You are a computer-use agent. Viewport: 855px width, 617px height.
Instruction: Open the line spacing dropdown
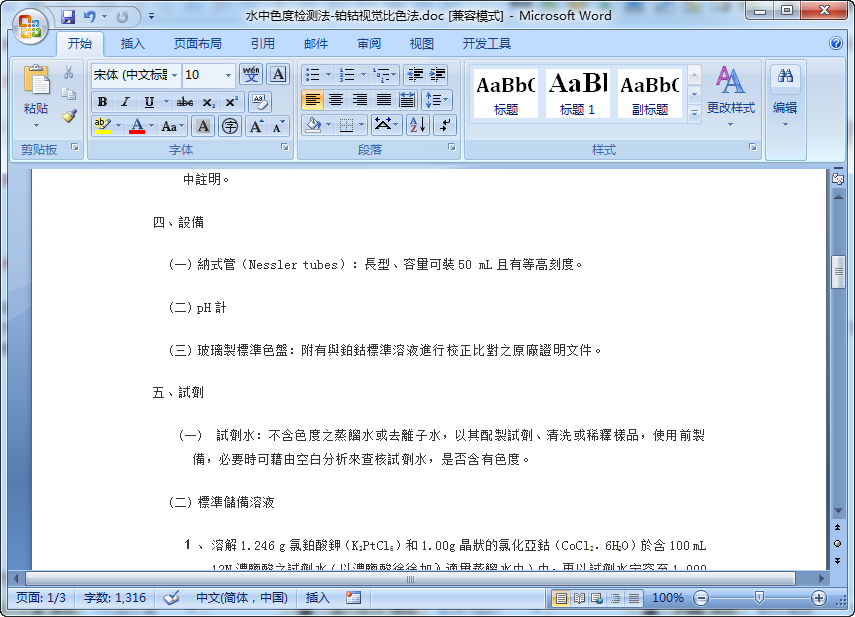(437, 100)
